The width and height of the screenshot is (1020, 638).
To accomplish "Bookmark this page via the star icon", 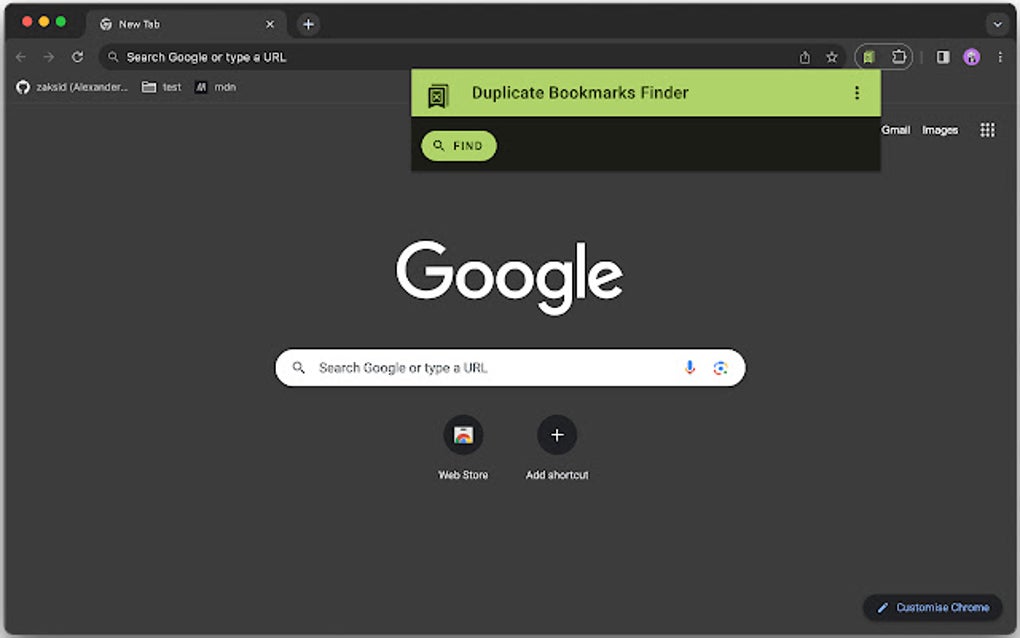I will 831,57.
